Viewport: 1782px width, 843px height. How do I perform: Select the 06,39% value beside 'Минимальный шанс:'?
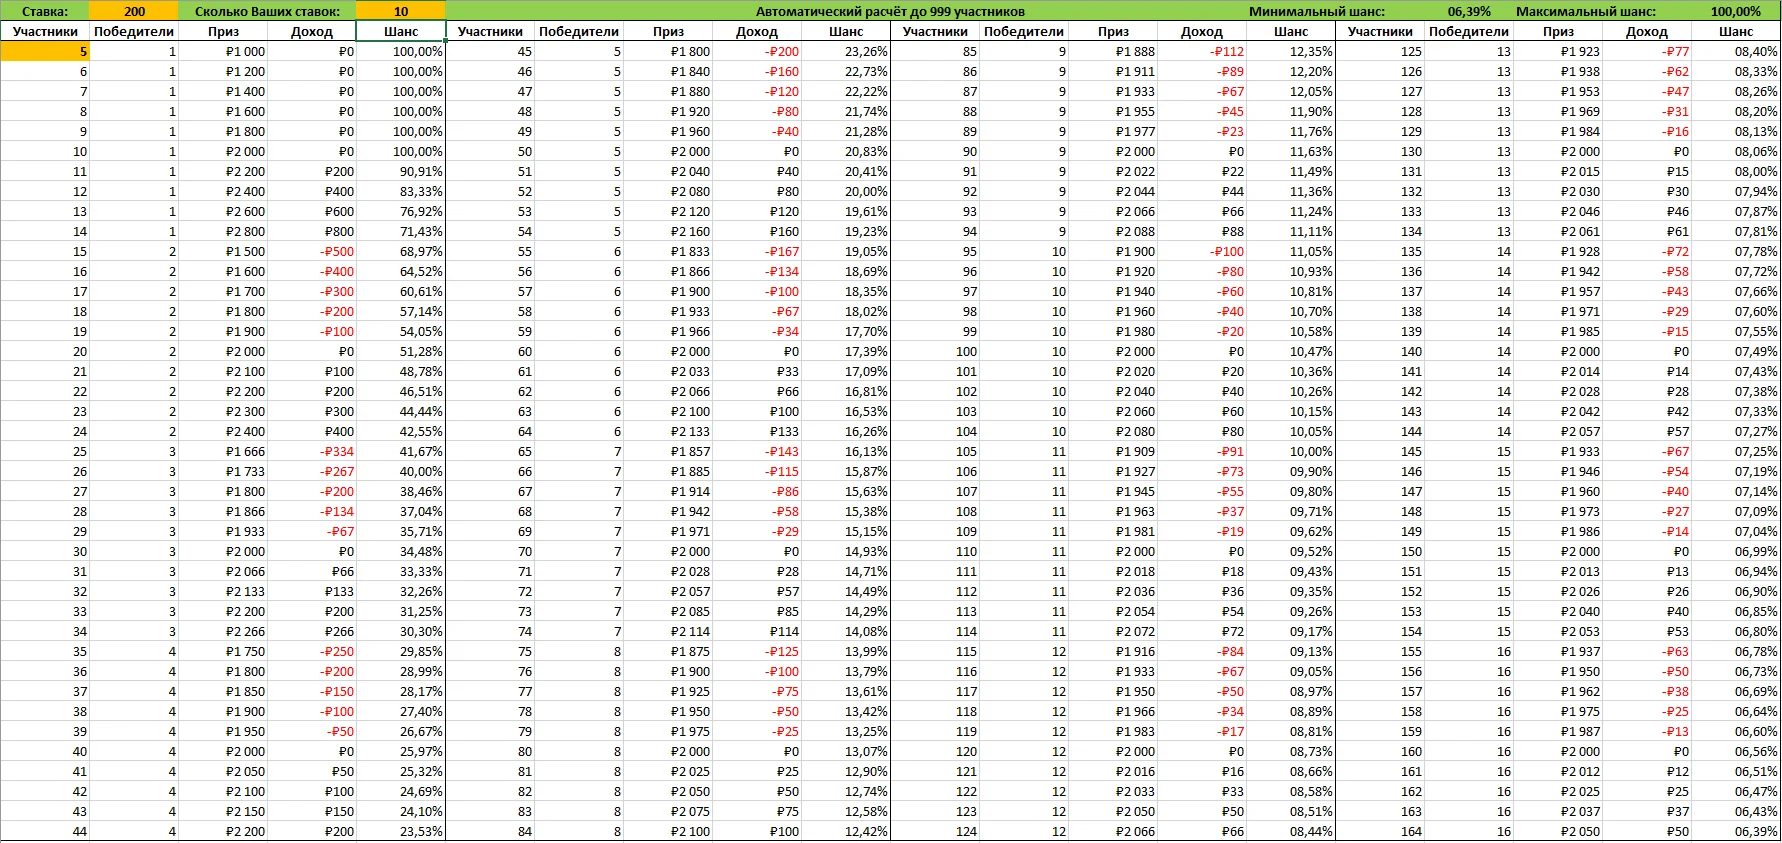1469,11
